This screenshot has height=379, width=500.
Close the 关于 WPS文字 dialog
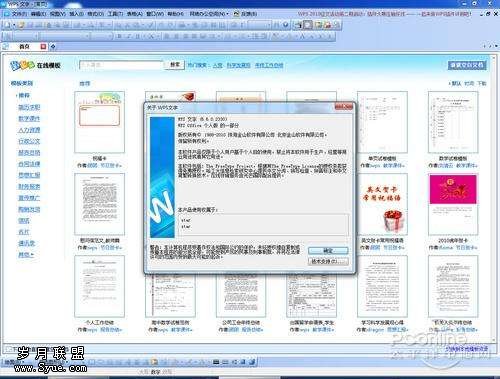343,107
